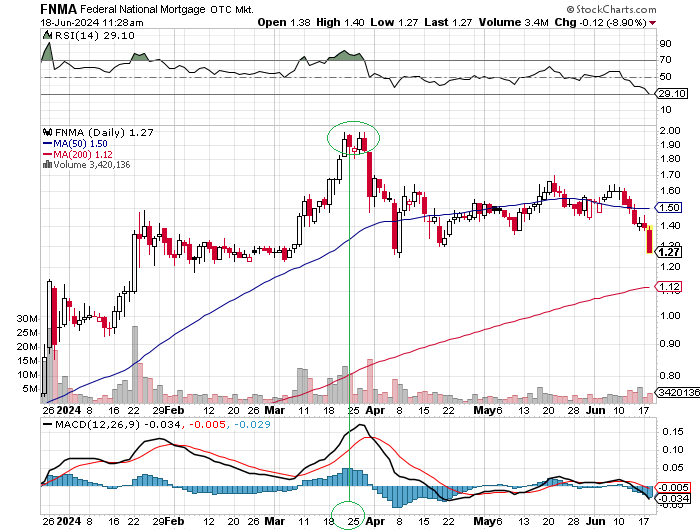Click the Feb label on MACD panel date axis
The image size is (700, 530).
(175, 521)
